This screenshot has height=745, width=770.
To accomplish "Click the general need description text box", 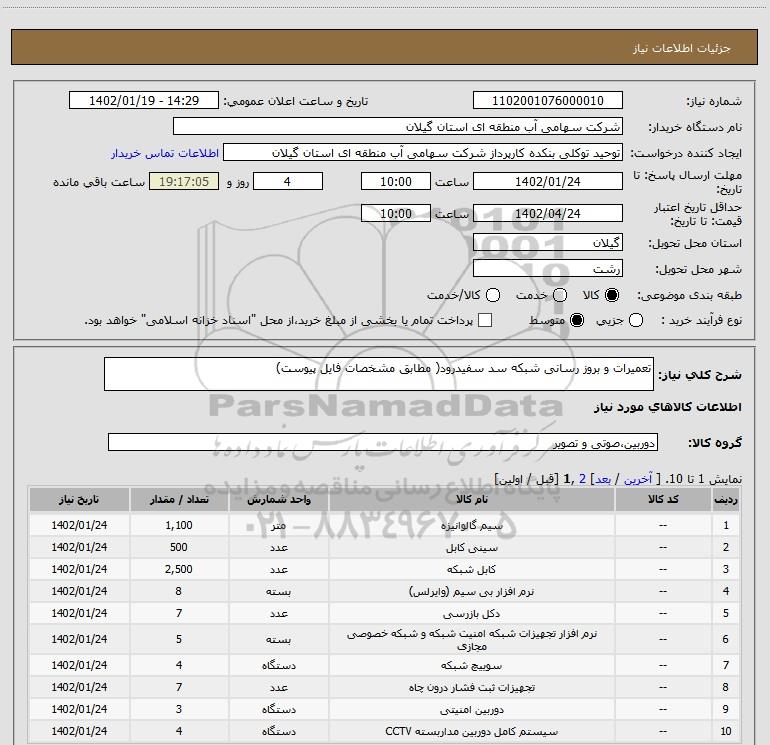I will [x=379, y=374].
